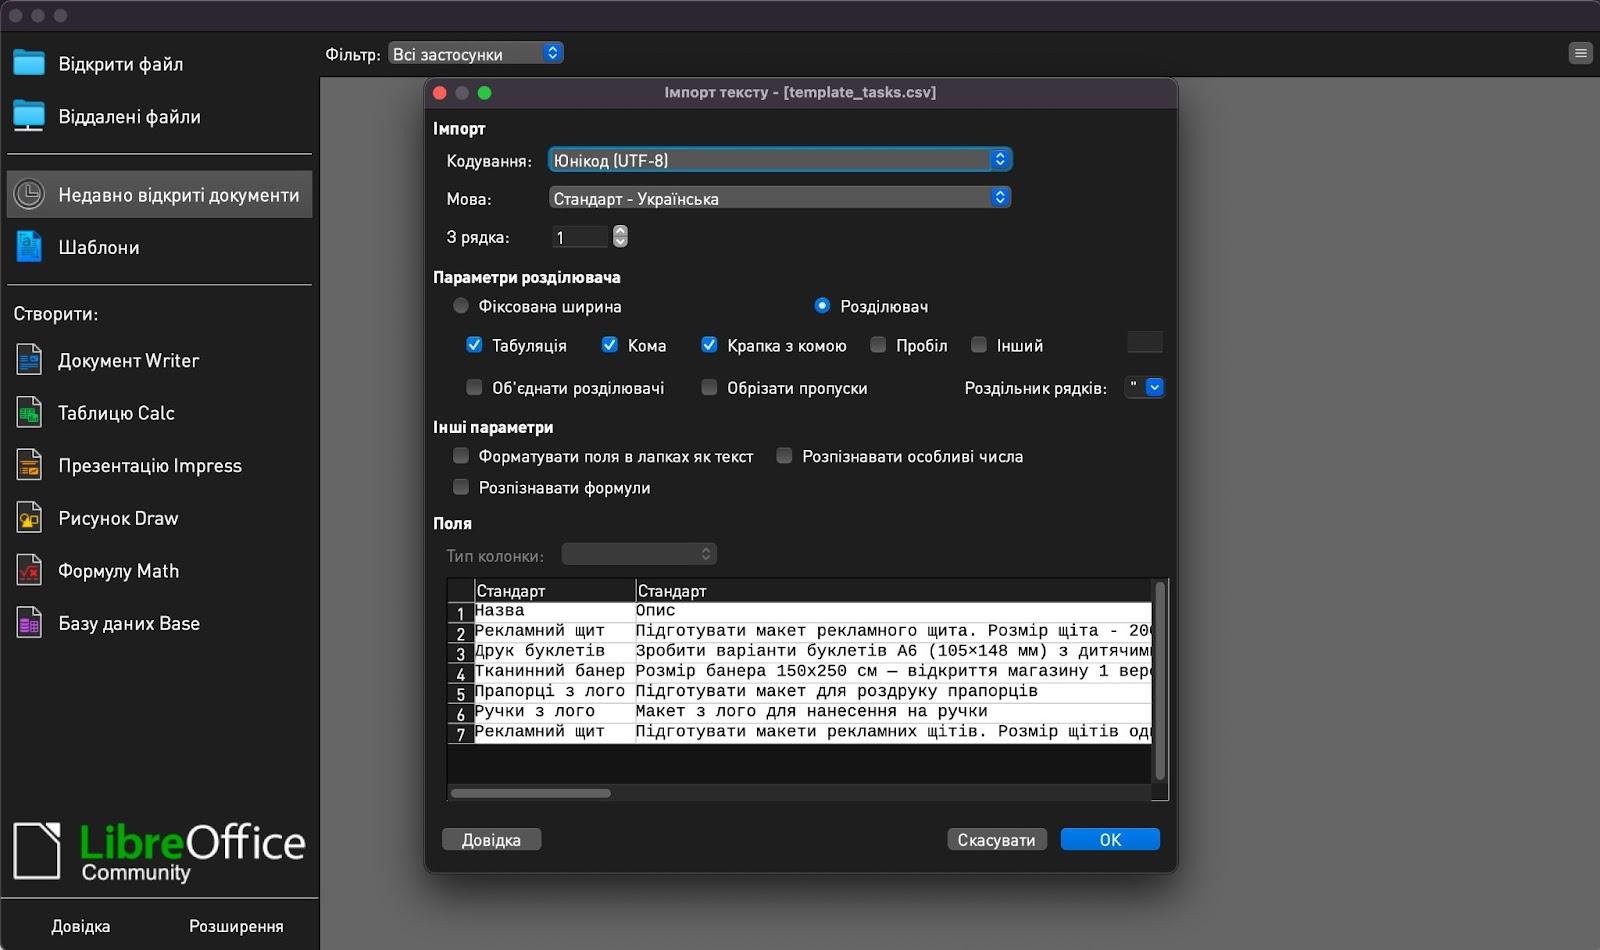
Task: Click the Base Database icon
Action: (x=29, y=623)
